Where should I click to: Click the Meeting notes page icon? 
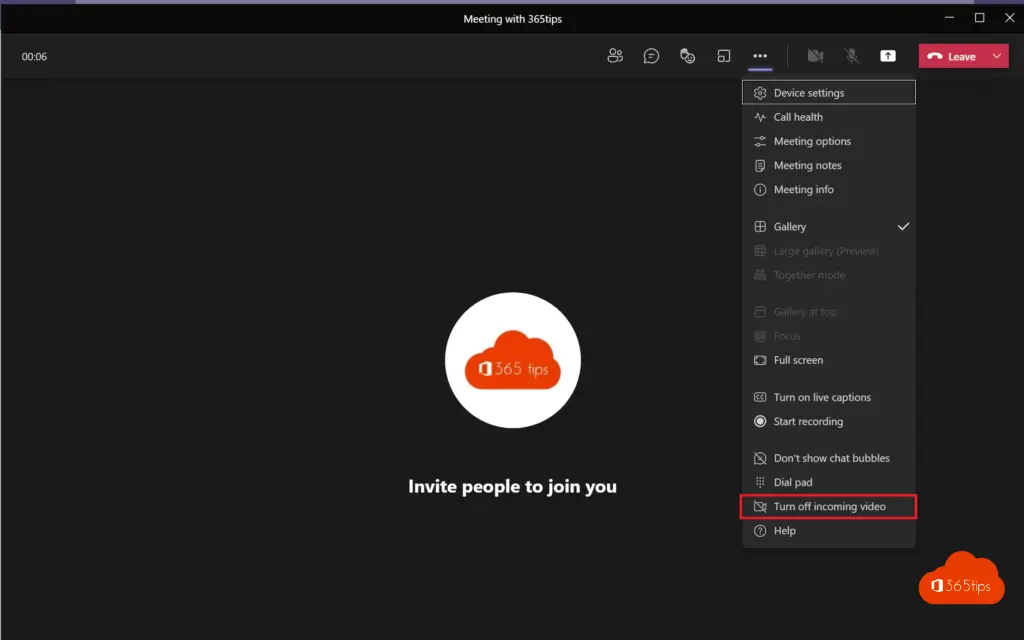click(x=760, y=165)
